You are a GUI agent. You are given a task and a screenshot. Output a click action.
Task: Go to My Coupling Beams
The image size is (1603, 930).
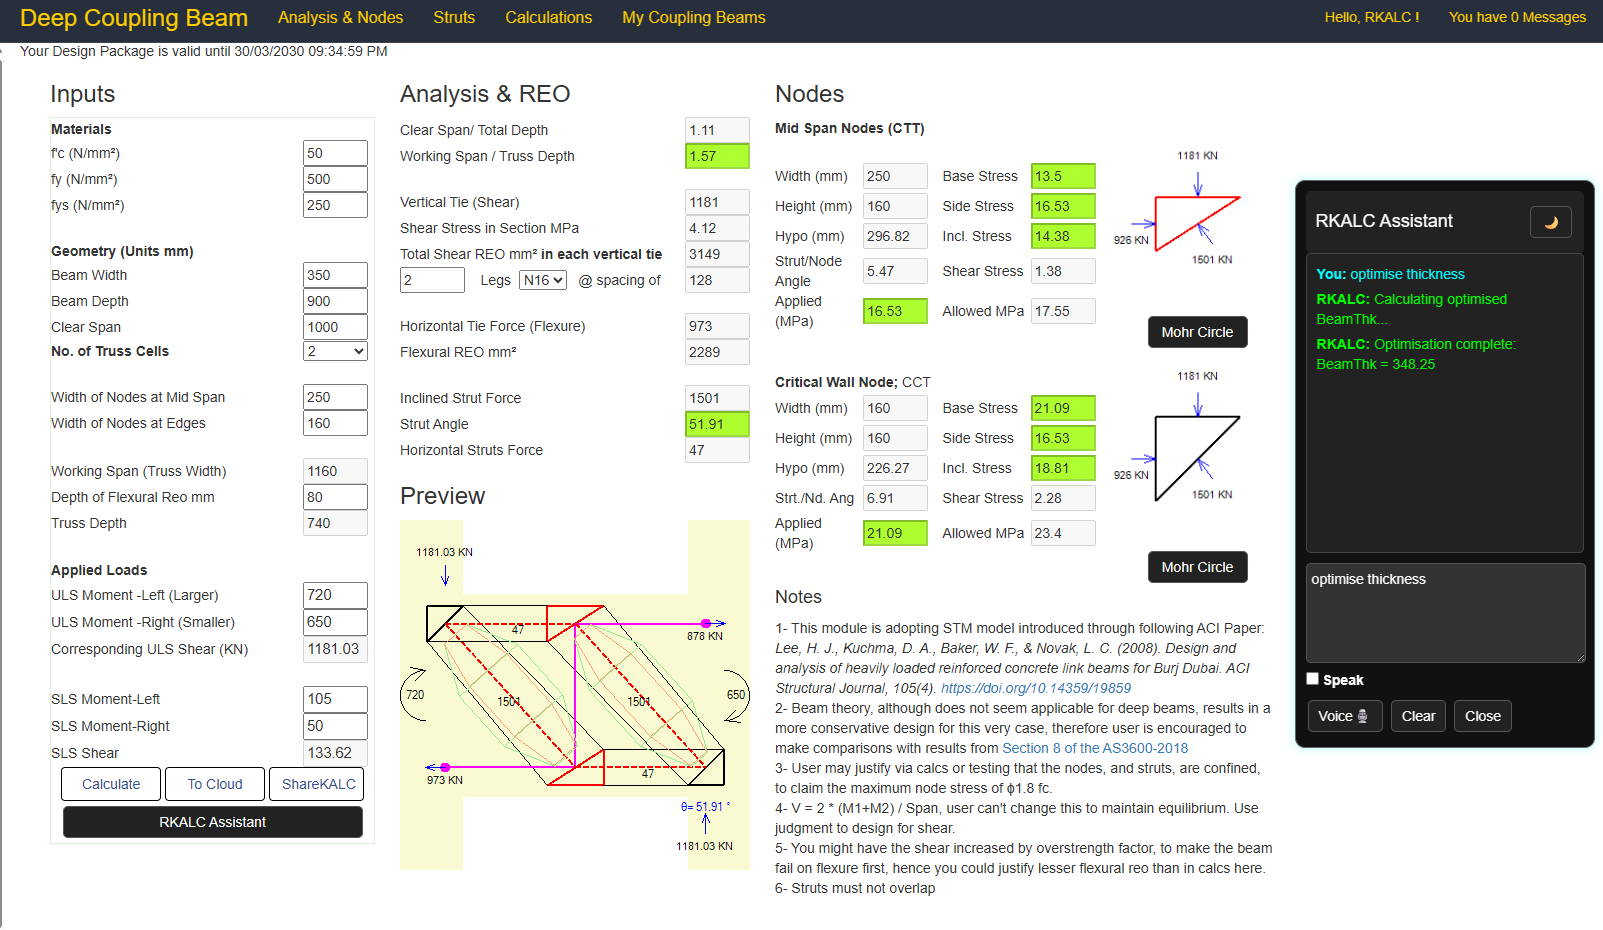[693, 18]
